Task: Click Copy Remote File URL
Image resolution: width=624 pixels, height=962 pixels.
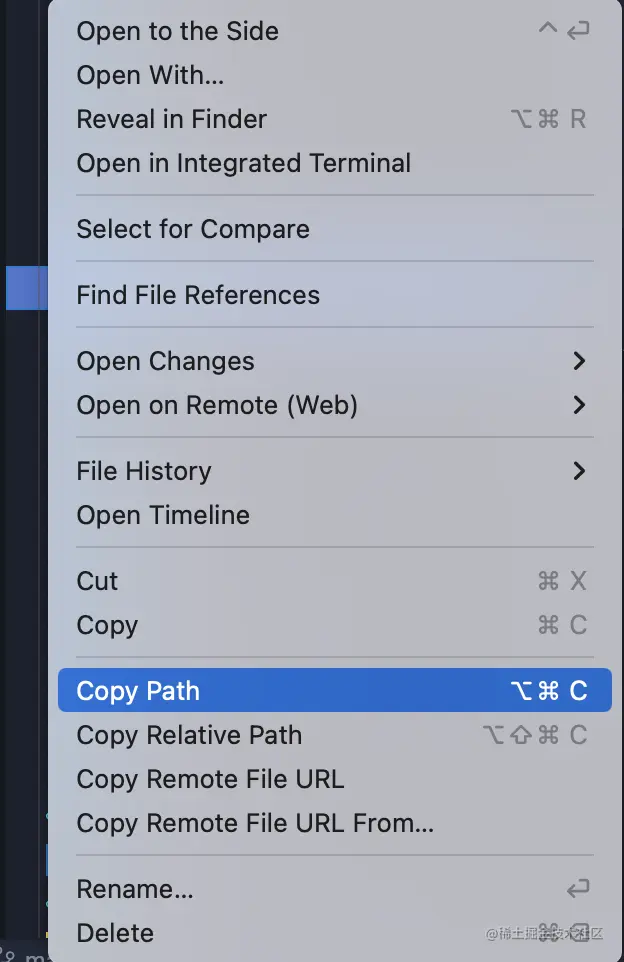Action: coord(210,779)
